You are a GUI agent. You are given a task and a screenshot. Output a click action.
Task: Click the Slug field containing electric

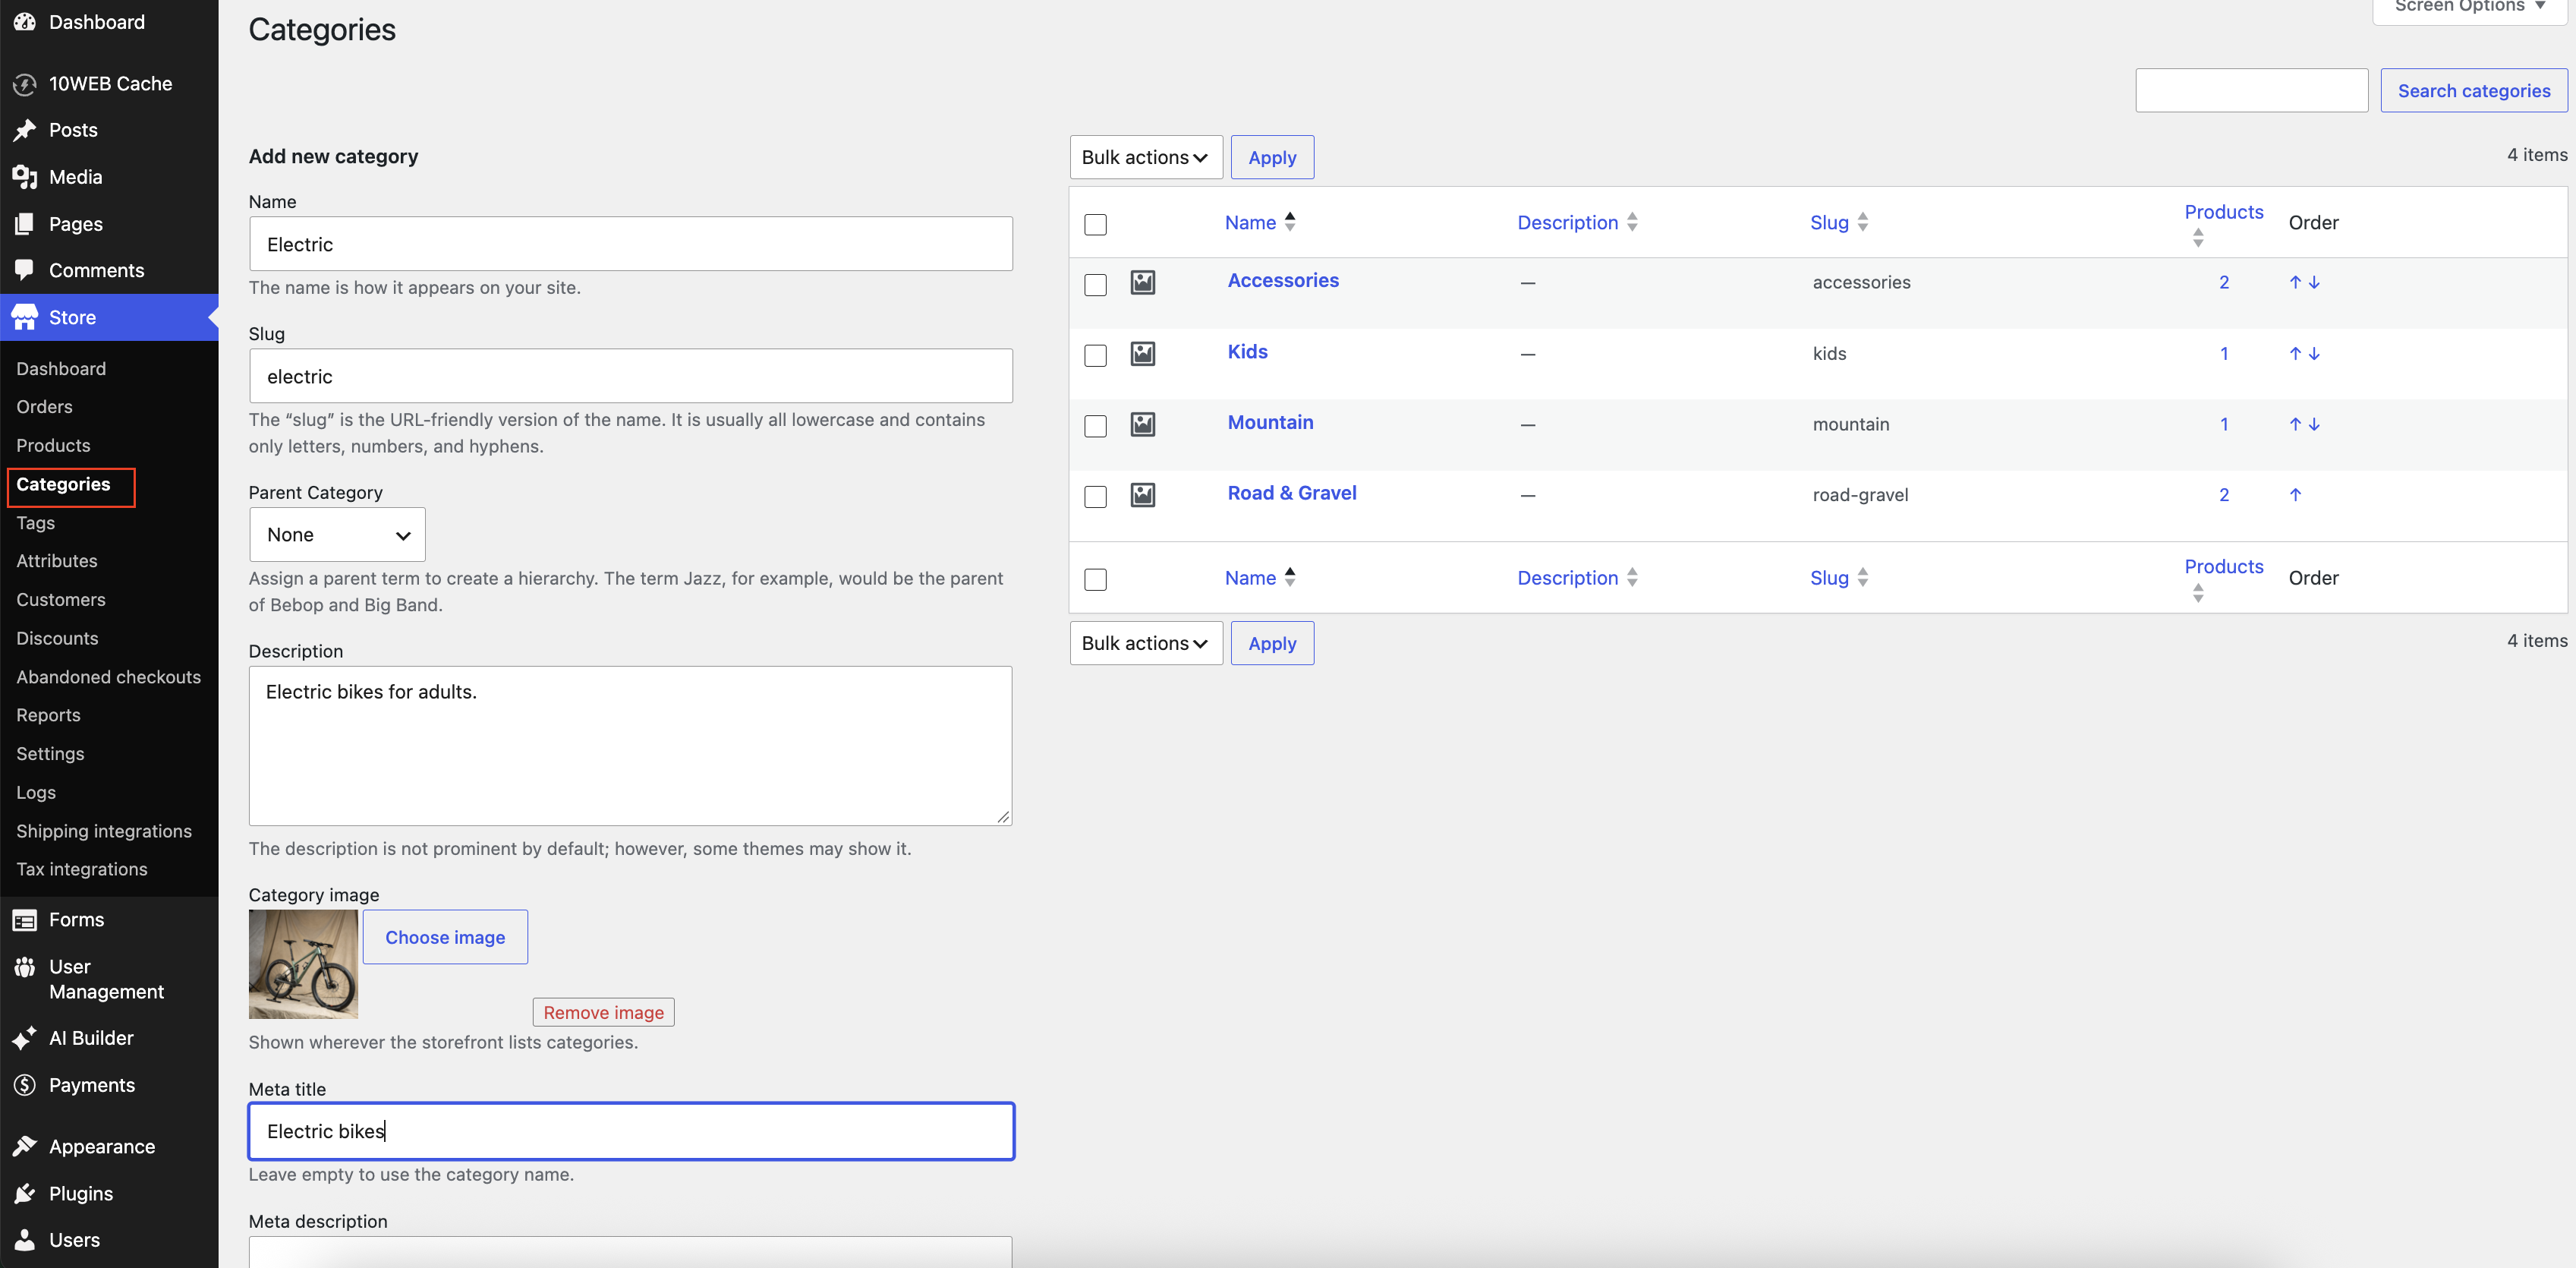631,376
